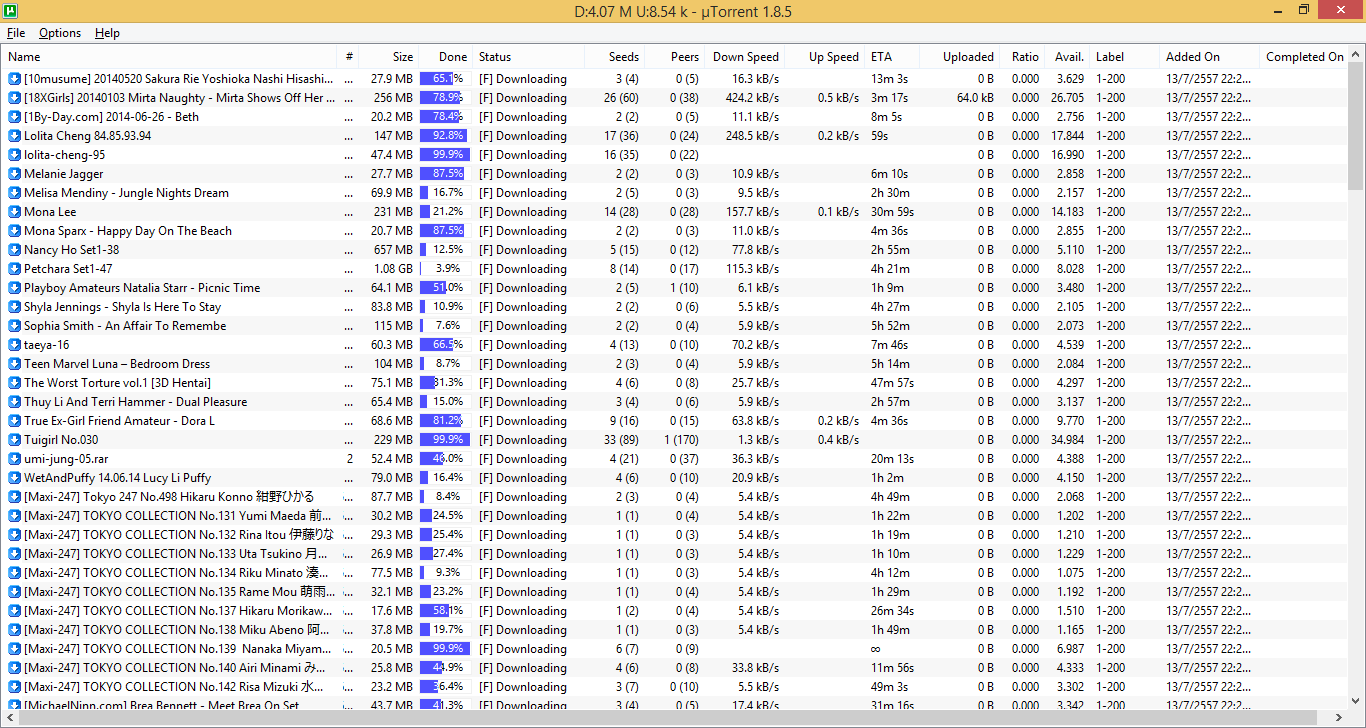The image size is (1366, 728).
Task: Click the vertical scrollbar thumb of torrent list
Action: coord(1357,125)
